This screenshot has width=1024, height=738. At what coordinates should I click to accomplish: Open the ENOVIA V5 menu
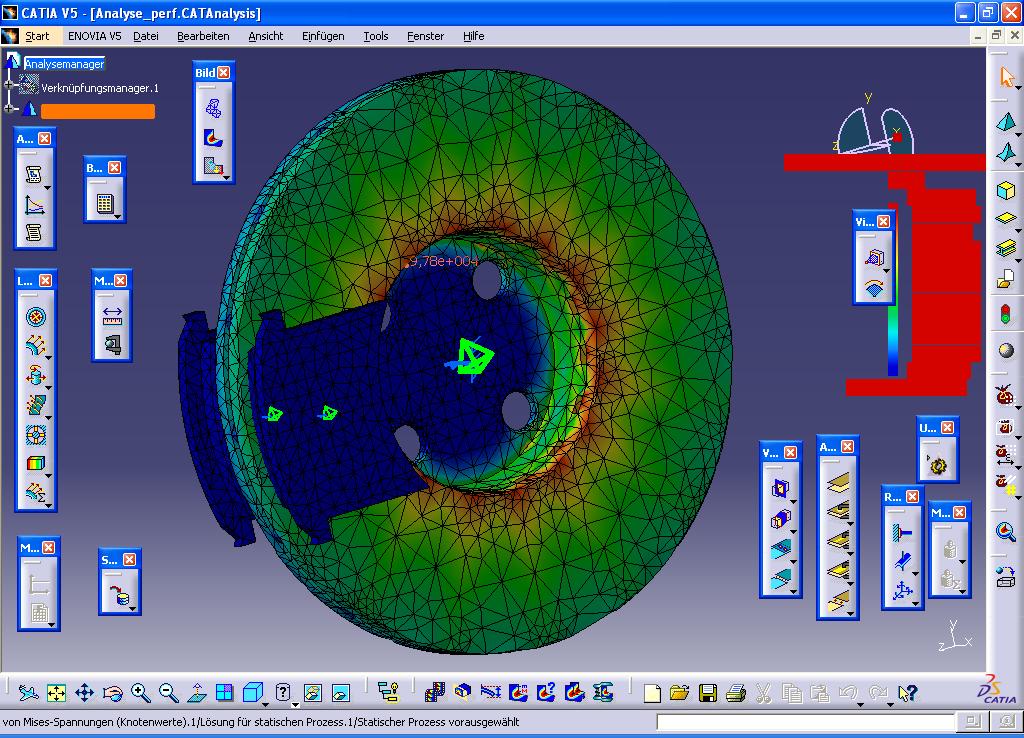click(95, 36)
